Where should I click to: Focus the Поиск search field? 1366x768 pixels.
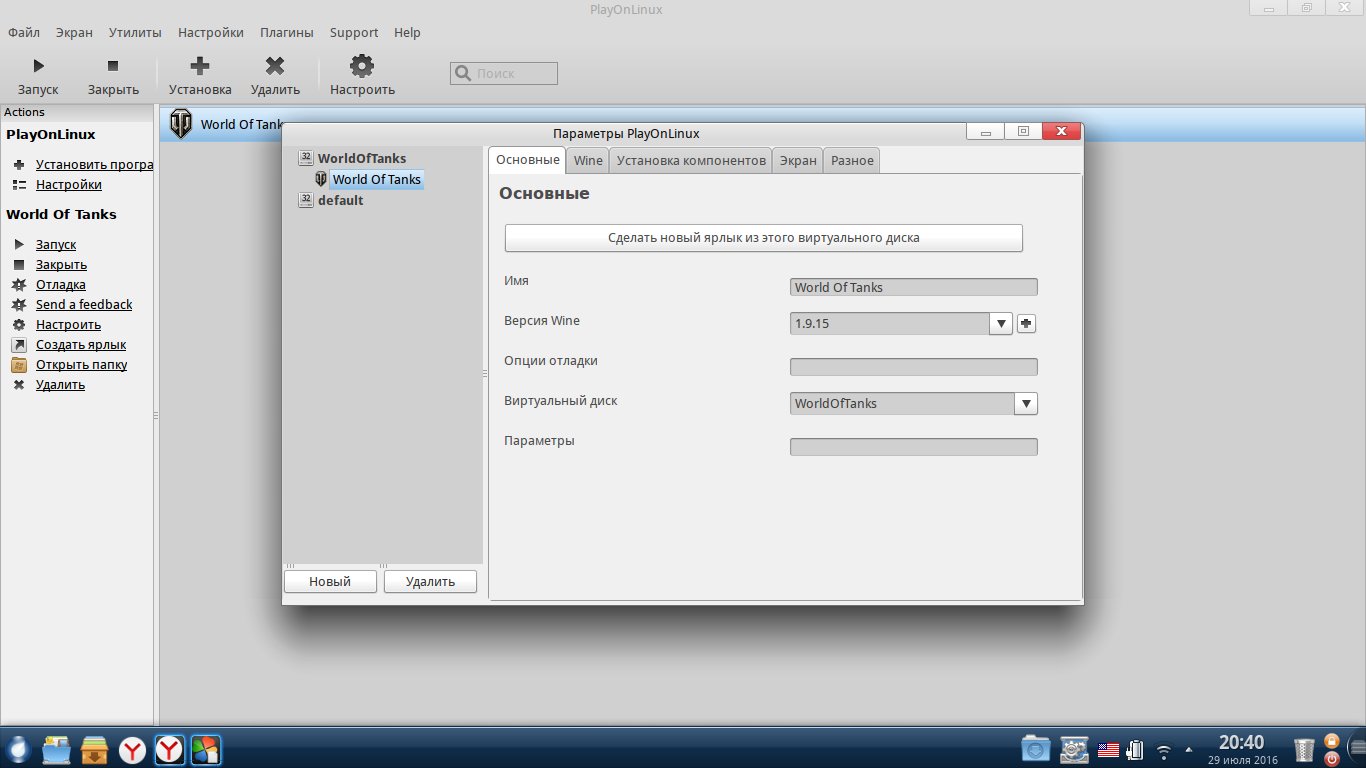click(x=504, y=73)
